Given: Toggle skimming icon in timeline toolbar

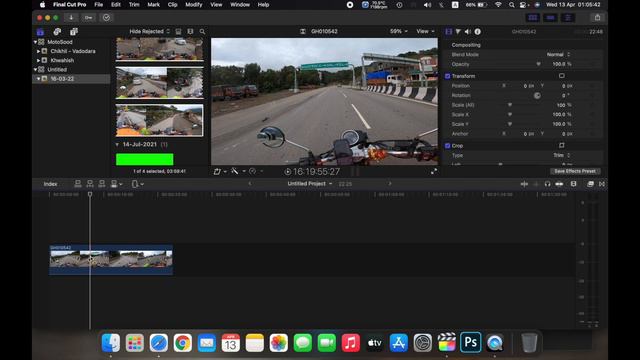Looking at the screenshot, I should (524, 184).
